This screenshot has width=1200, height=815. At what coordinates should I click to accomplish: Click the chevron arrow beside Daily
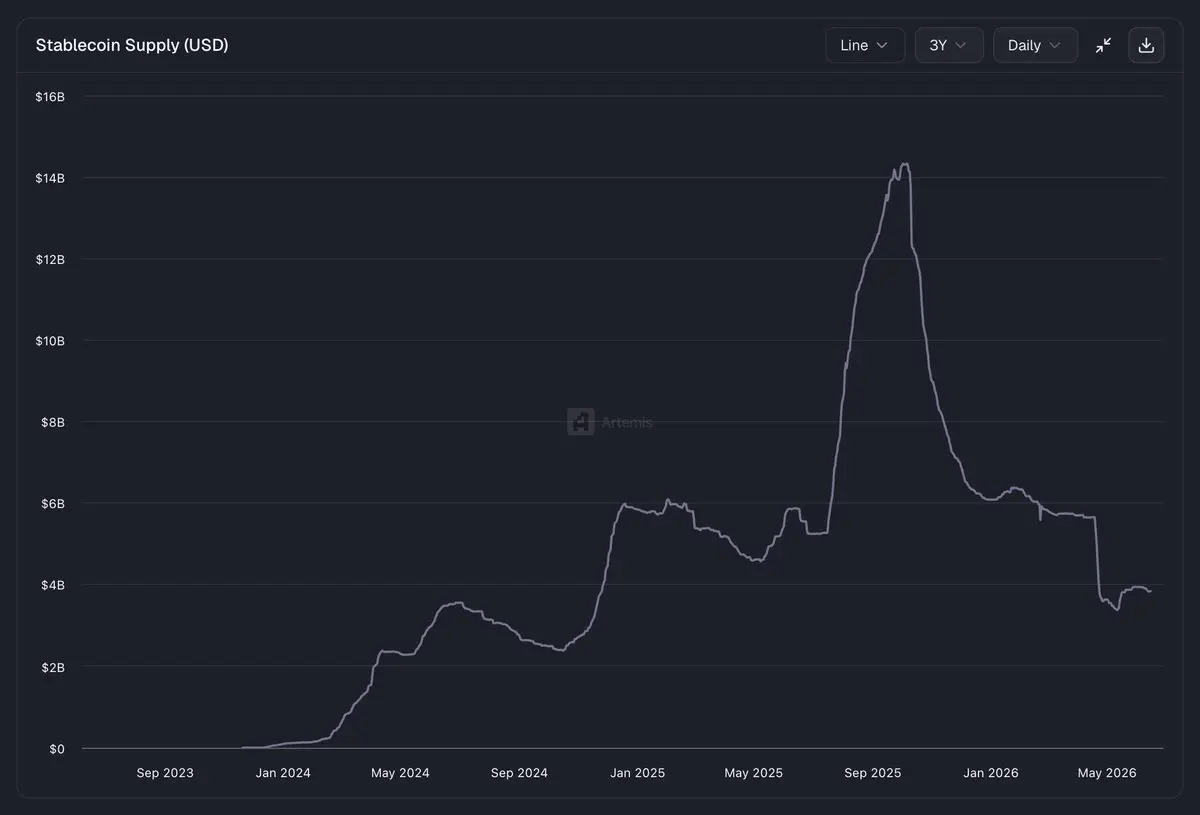(x=1055, y=45)
